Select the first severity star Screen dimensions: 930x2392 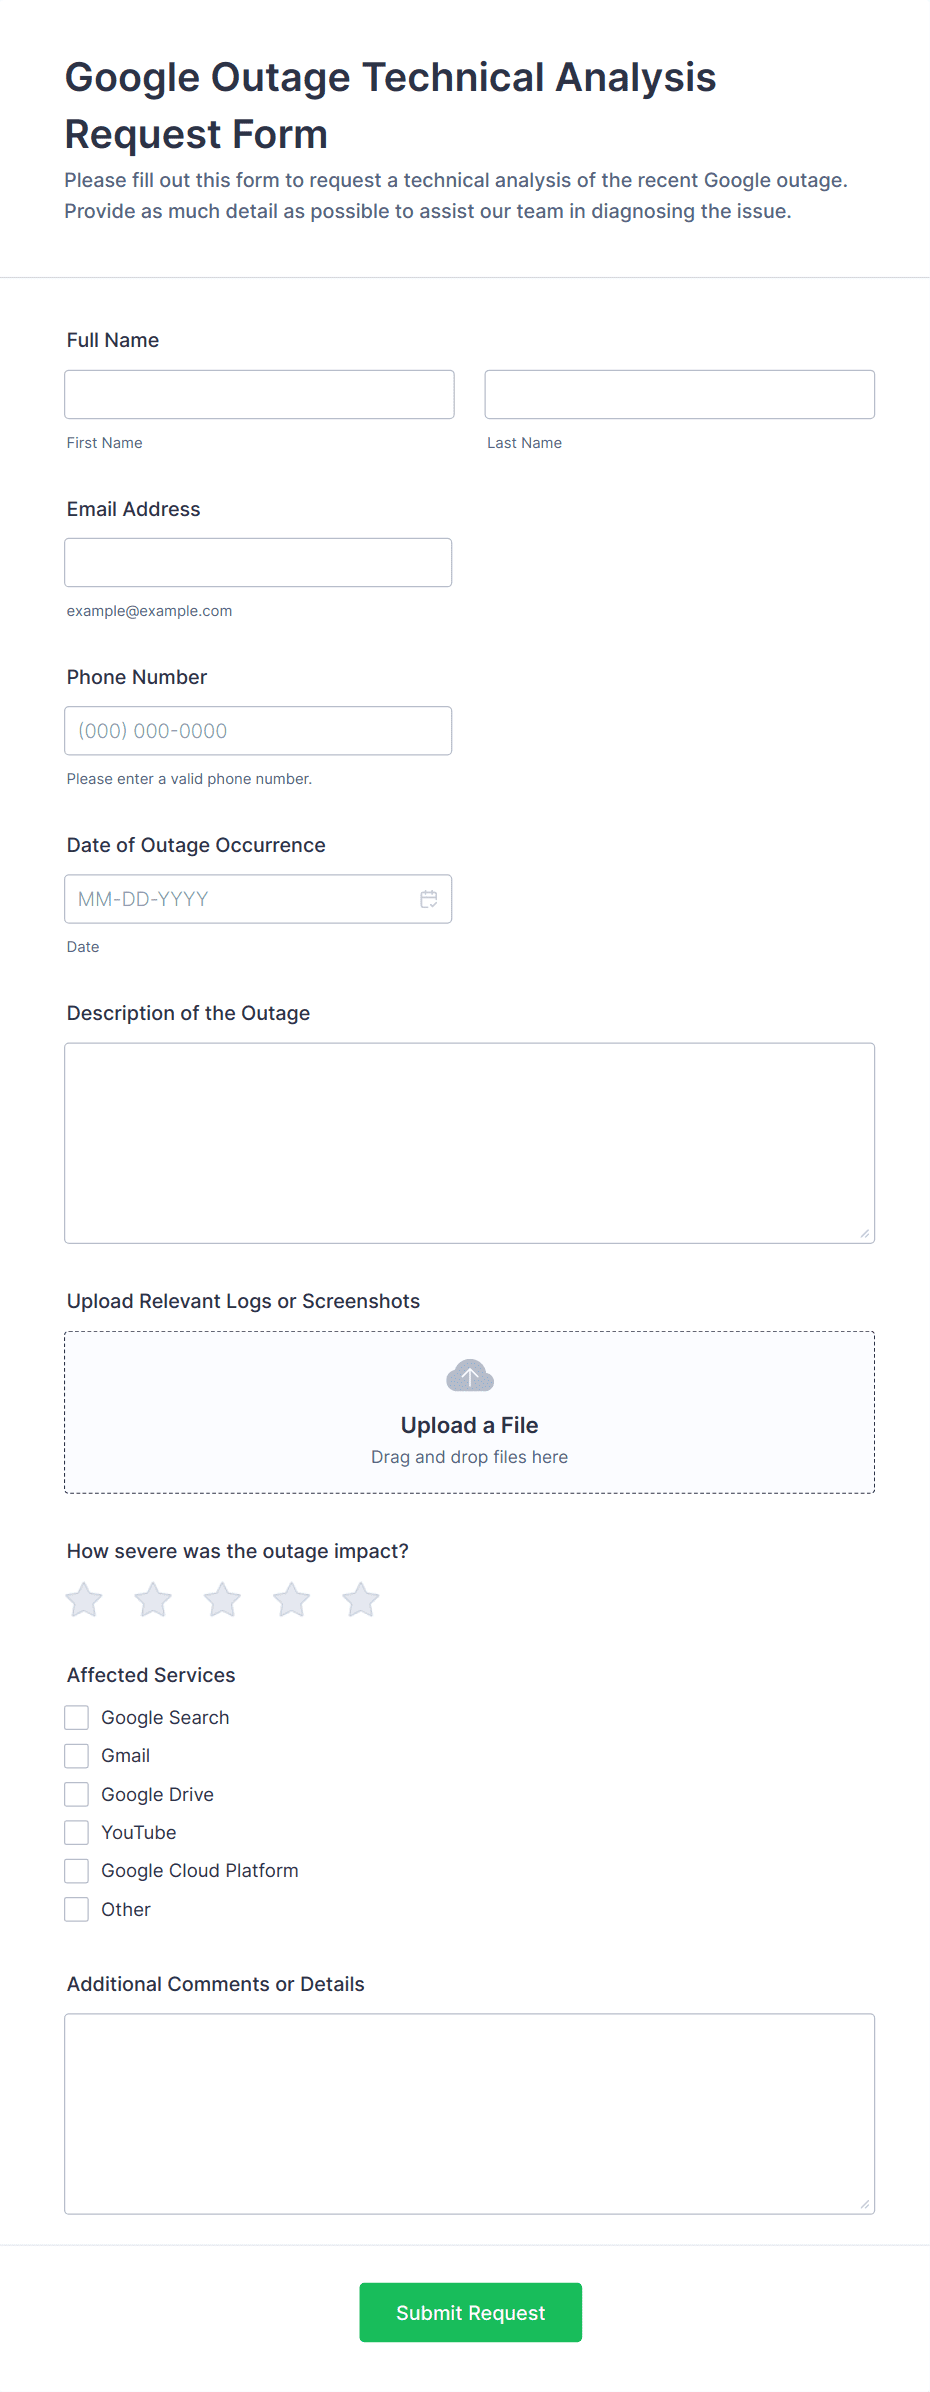pos(83,1600)
